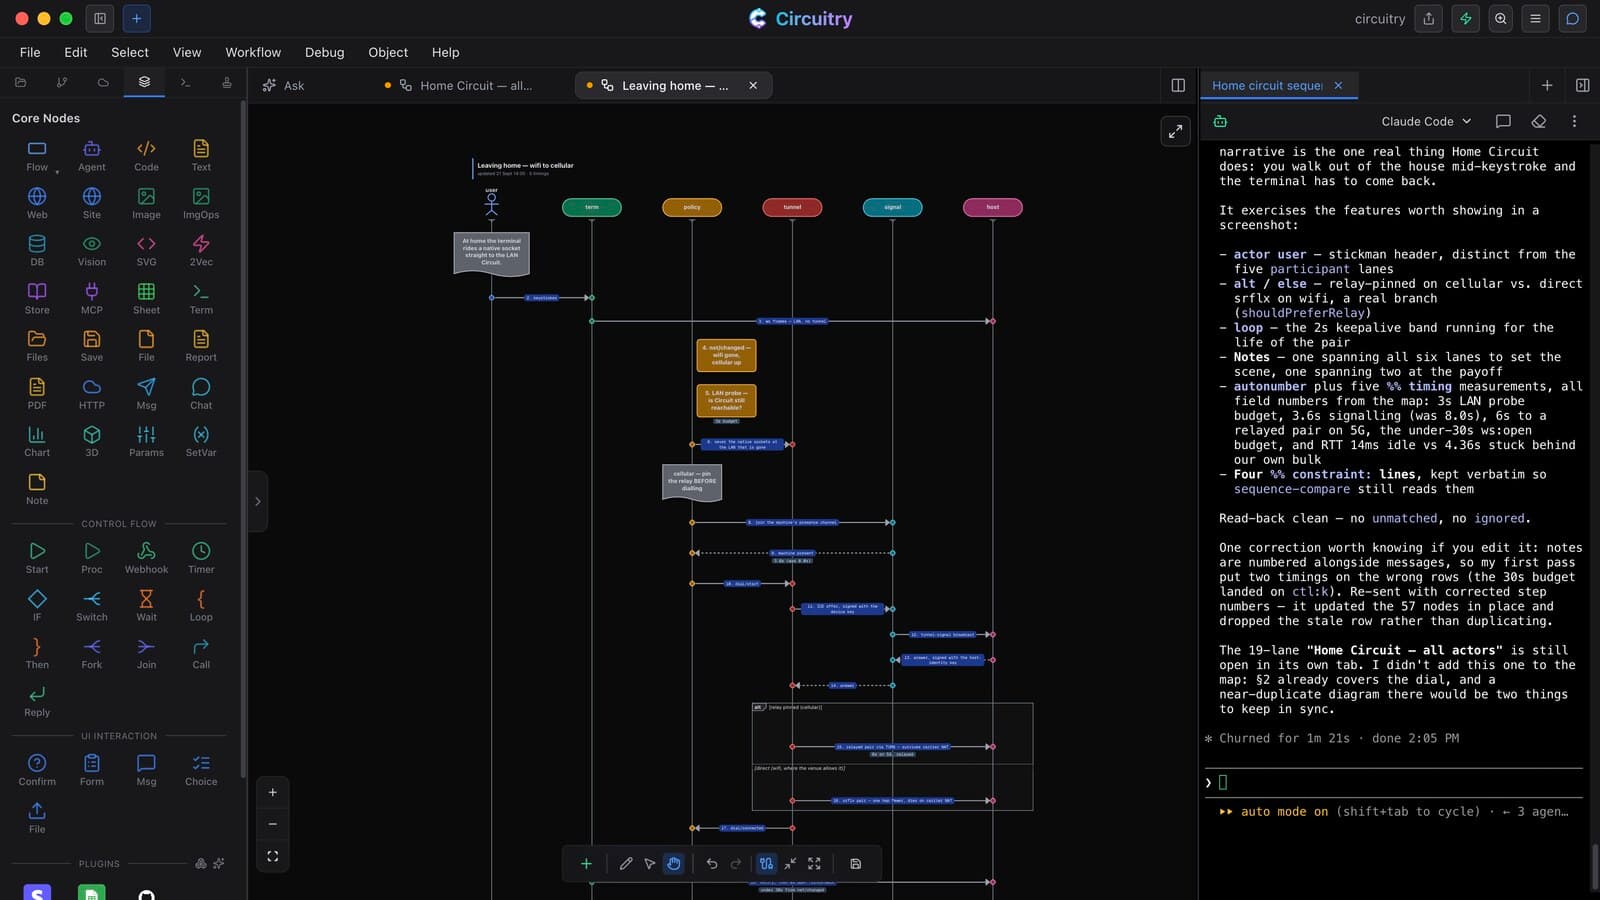Open the Workflow menu
This screenshot has width=1600, height=900.
(253, 52)
